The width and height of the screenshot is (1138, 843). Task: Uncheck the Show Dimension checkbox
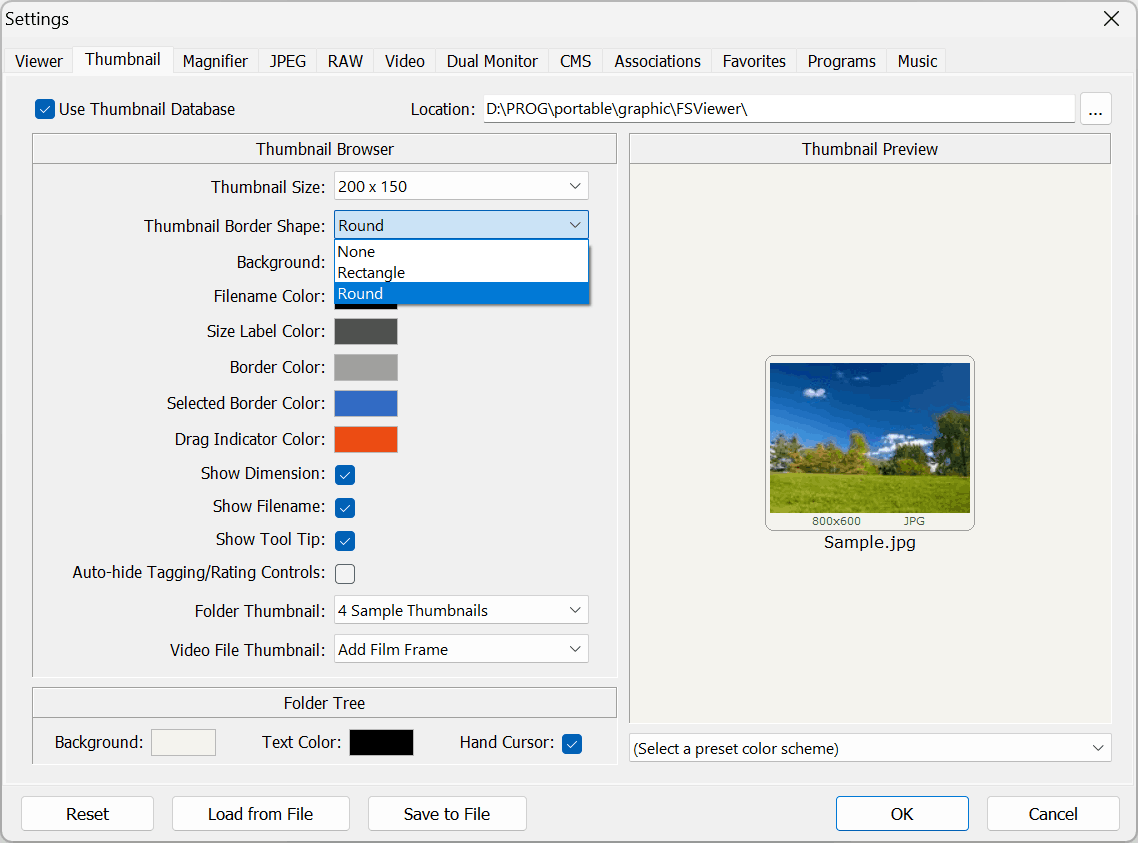(345, 474)
